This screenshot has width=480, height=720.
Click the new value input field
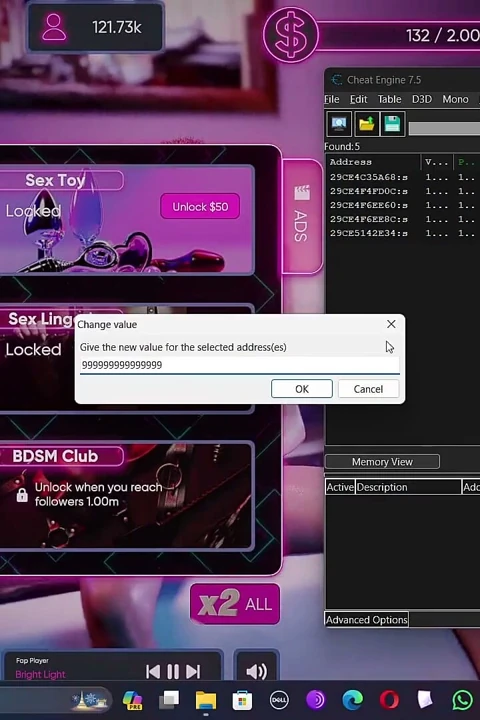click(x=239, y=365)
